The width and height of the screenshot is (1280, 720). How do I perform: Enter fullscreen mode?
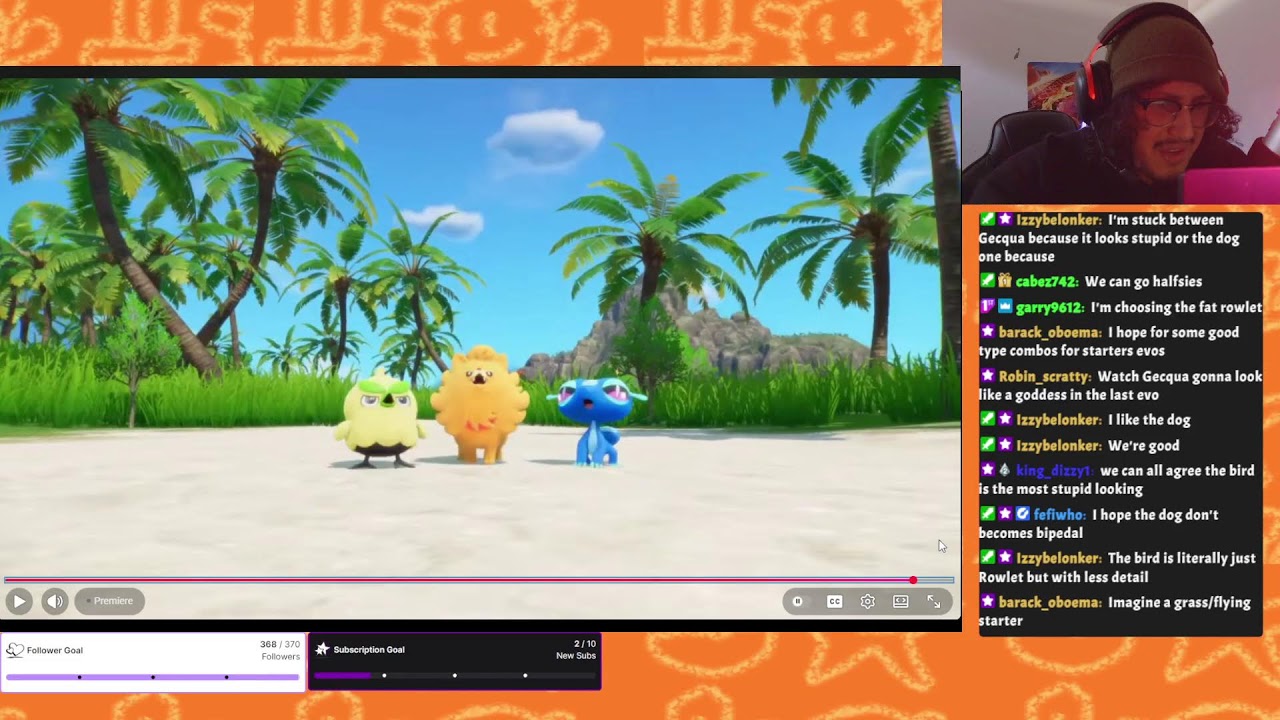(x=934, y=601)
